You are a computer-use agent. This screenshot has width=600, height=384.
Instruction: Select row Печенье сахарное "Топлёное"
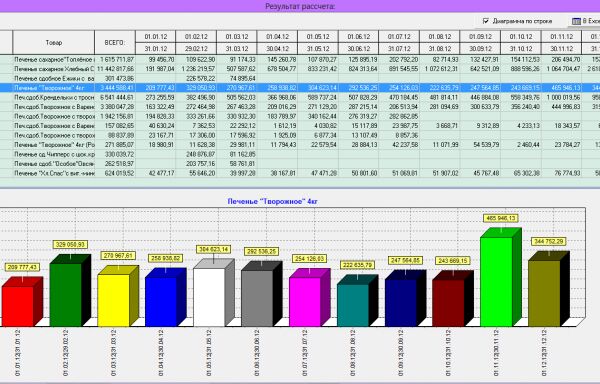click(300, 59)
